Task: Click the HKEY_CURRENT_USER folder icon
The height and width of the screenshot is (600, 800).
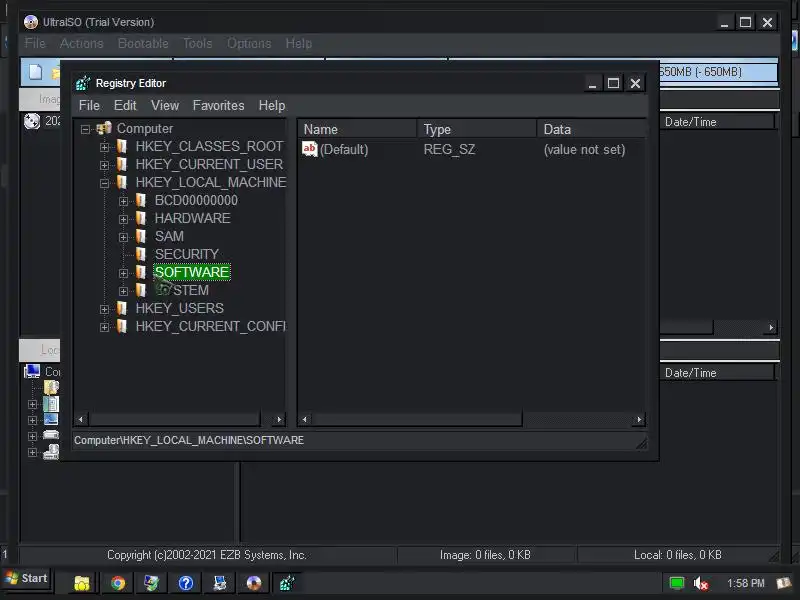Action: pyautogui.click(x=121, y=164)
